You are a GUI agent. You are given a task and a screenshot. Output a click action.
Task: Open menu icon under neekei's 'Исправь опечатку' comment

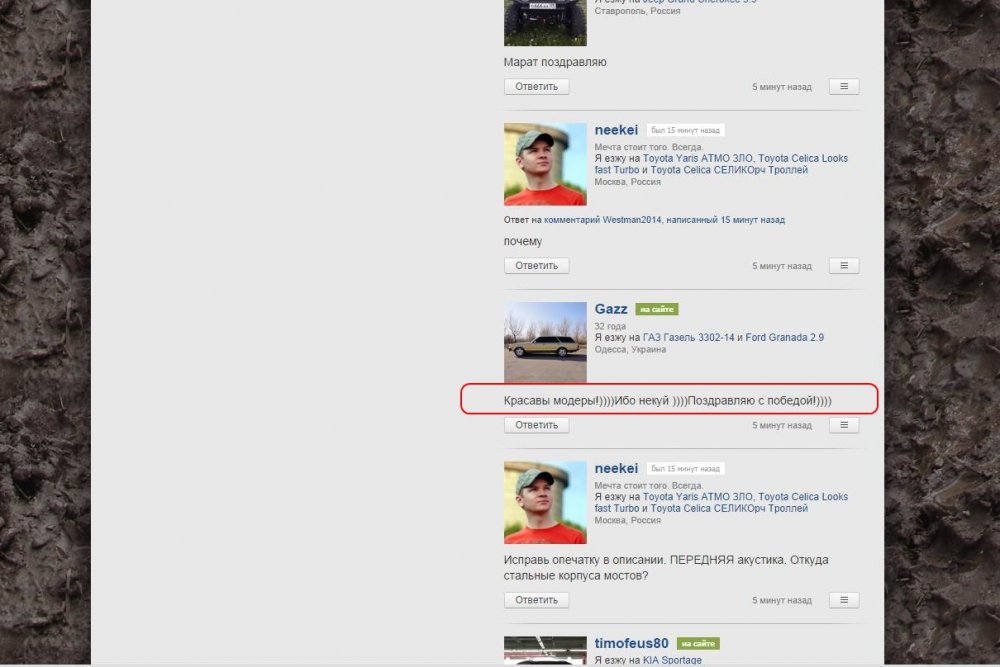point(844,600)
